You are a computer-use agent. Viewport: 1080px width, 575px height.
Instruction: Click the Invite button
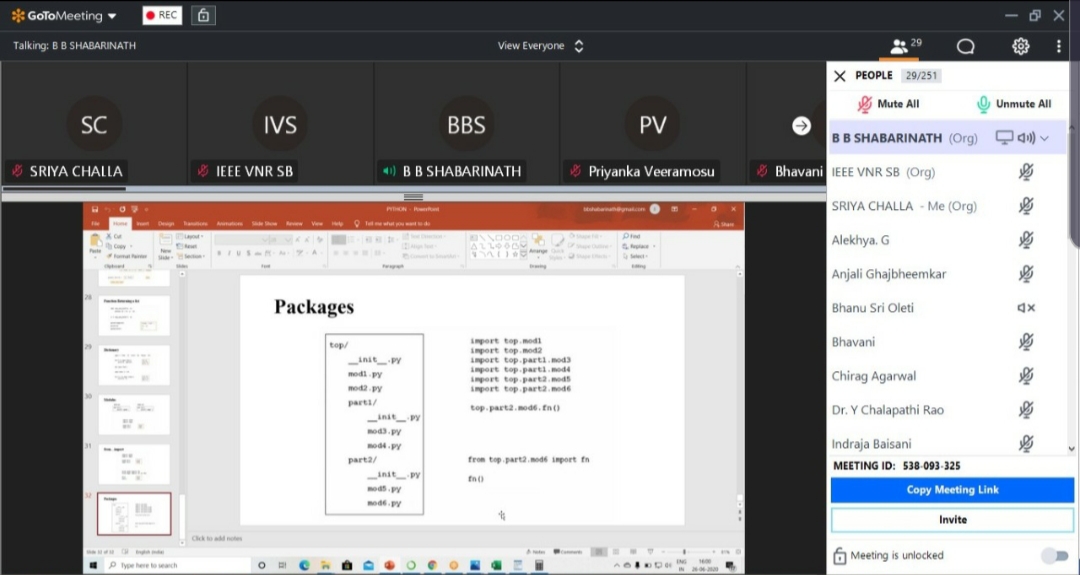tap(952, 520)
